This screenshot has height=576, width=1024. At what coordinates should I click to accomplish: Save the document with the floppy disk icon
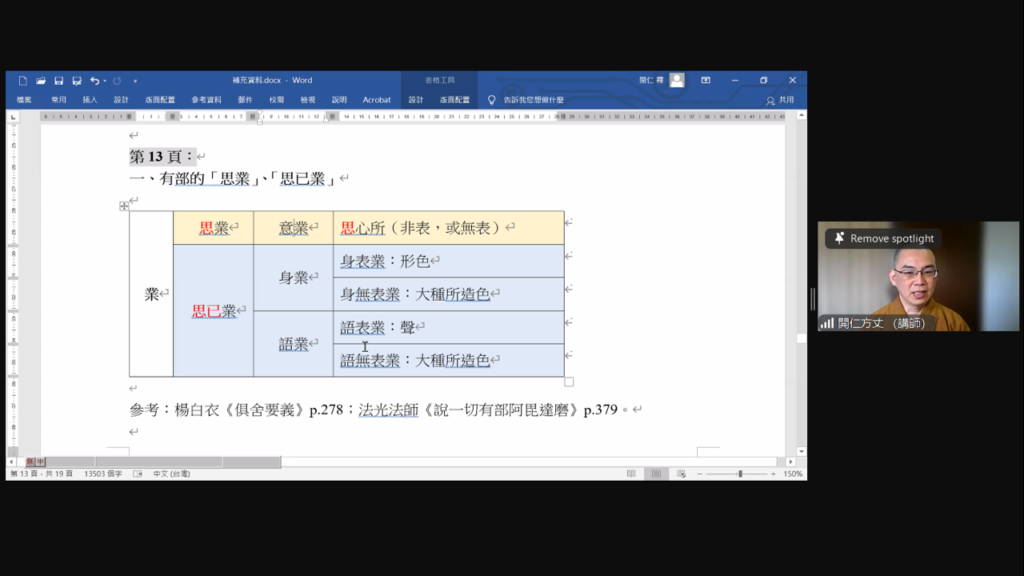pos(59,81)
